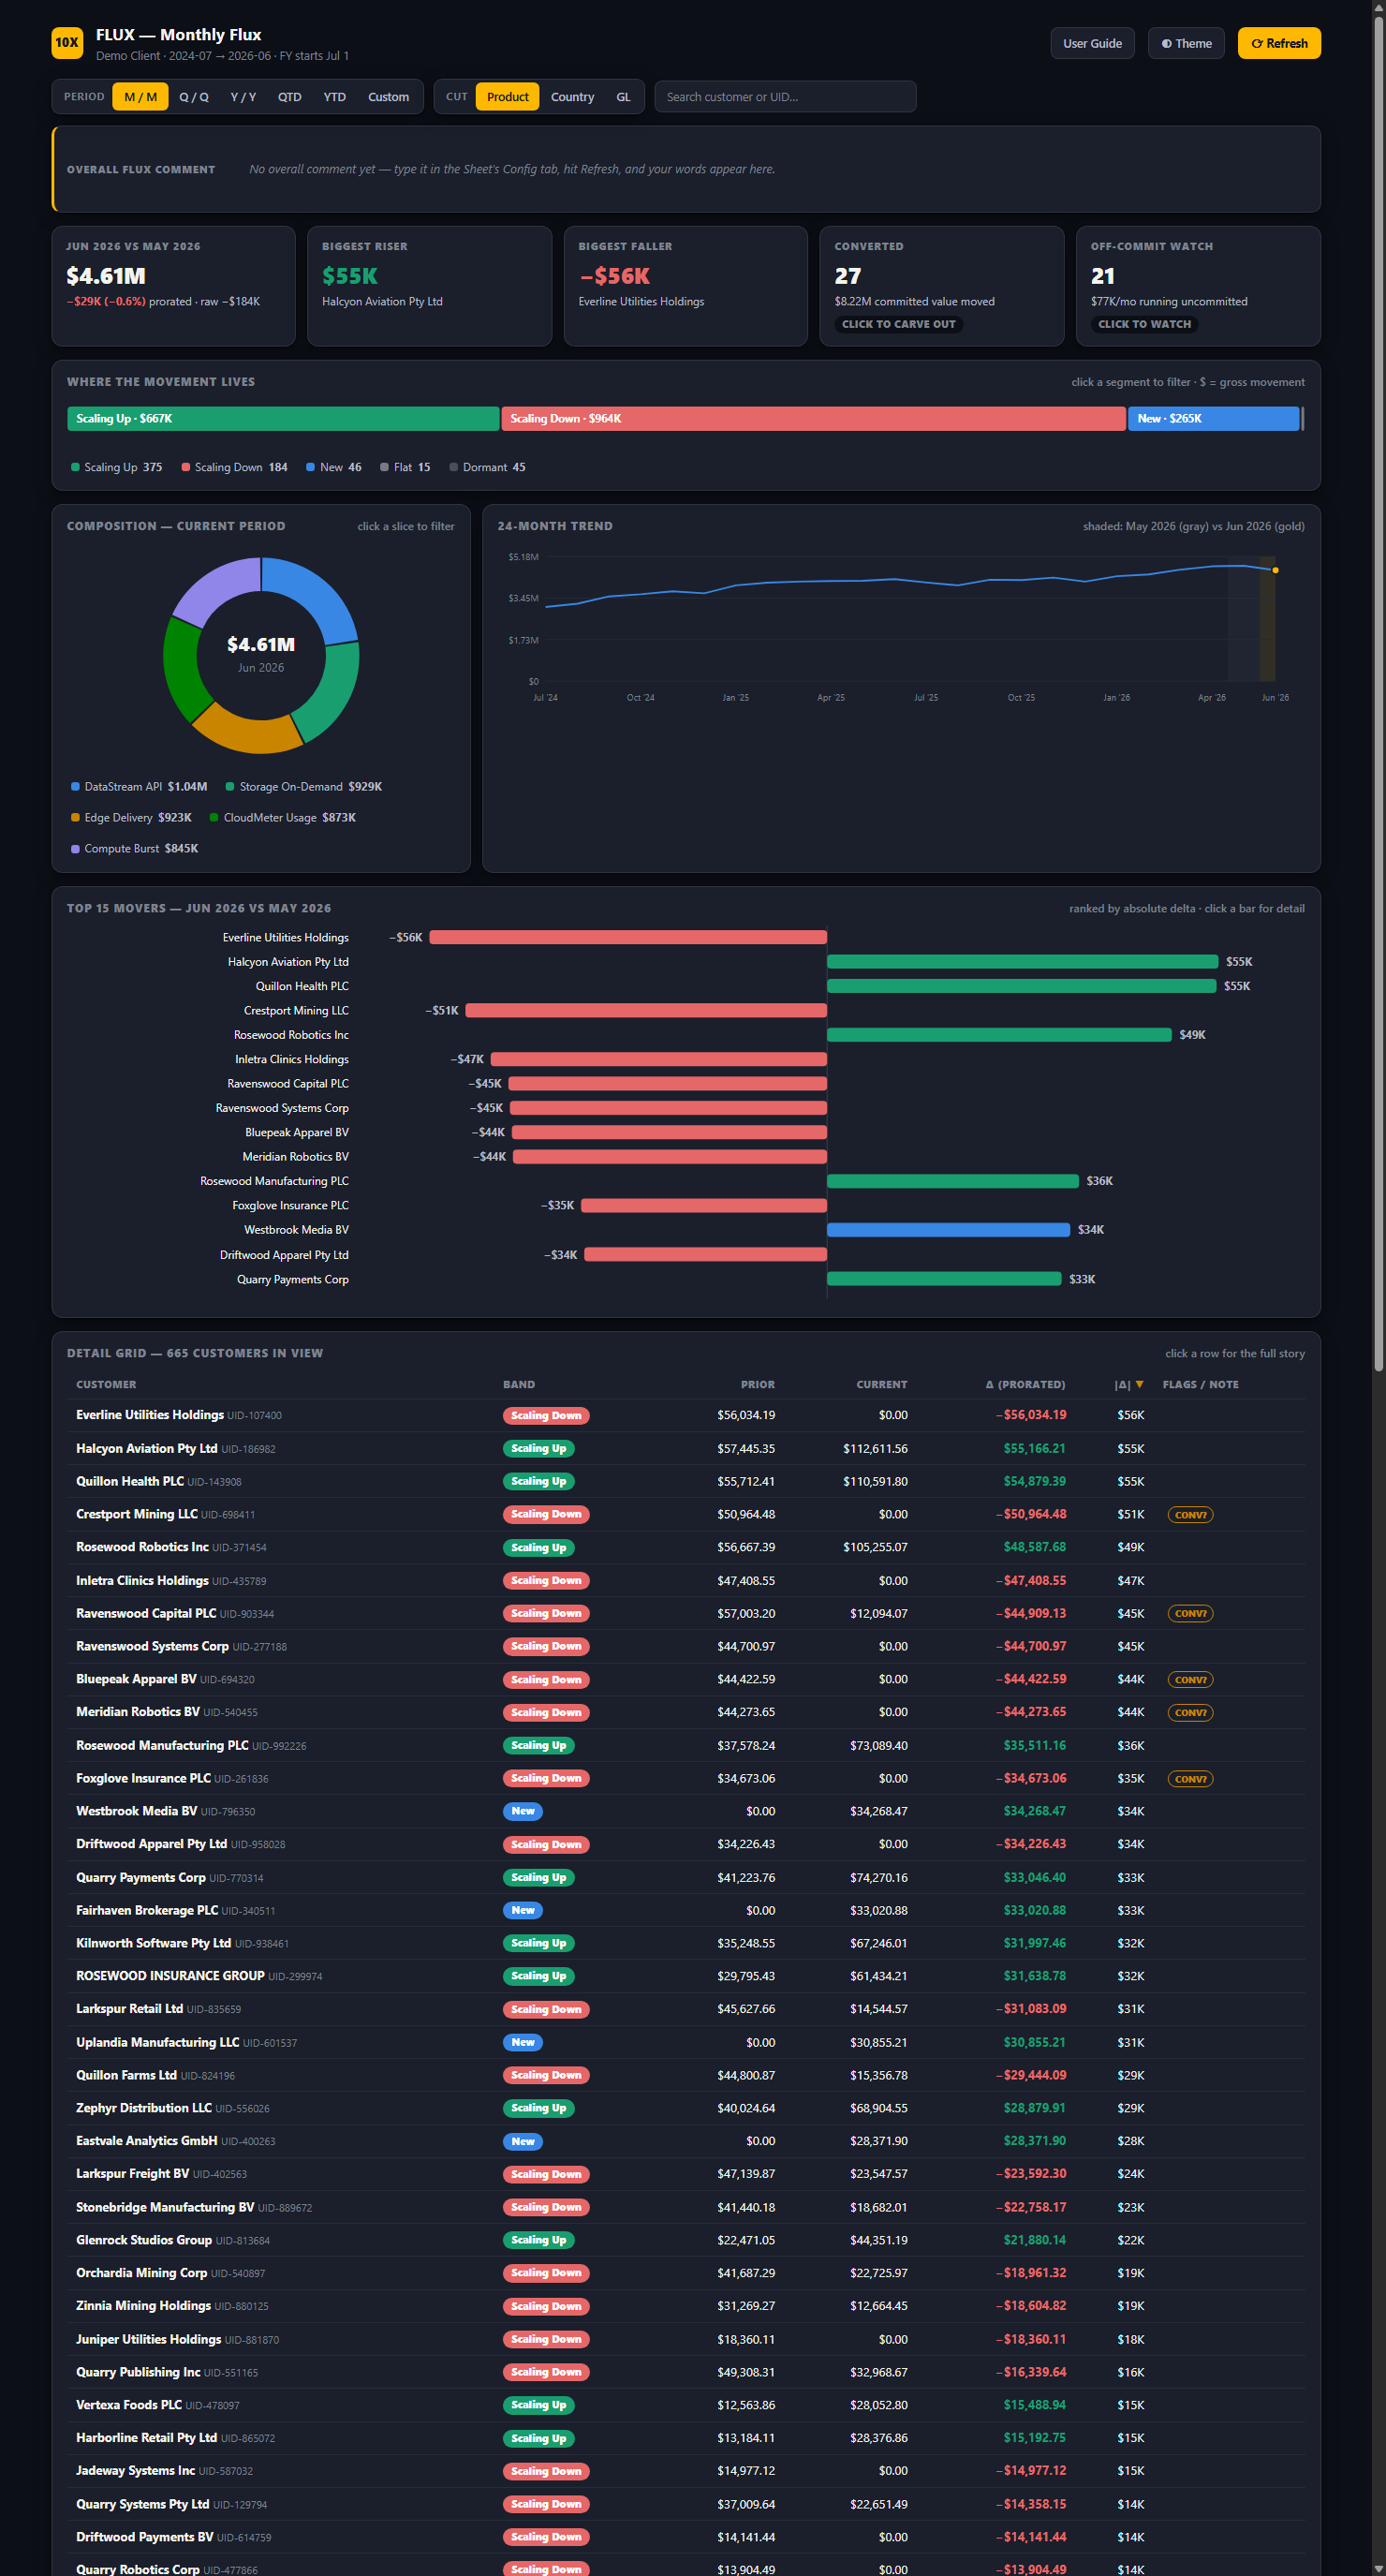The image size is (1386, 2576).
Task: Click the Quarry Payments Corp green bar
Action: (x=944, y=1278)
